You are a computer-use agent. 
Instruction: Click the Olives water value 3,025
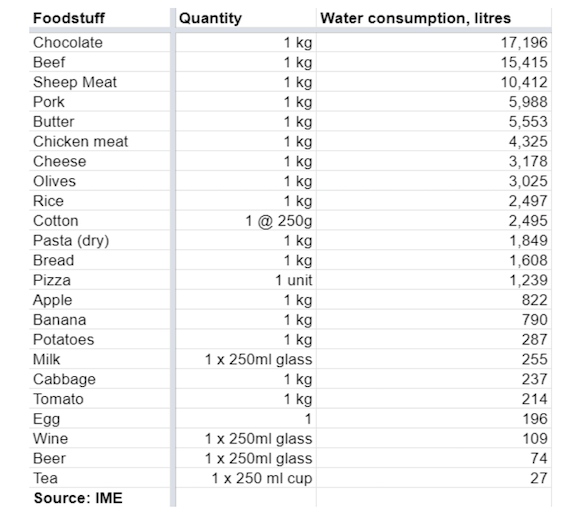[528, 181]
